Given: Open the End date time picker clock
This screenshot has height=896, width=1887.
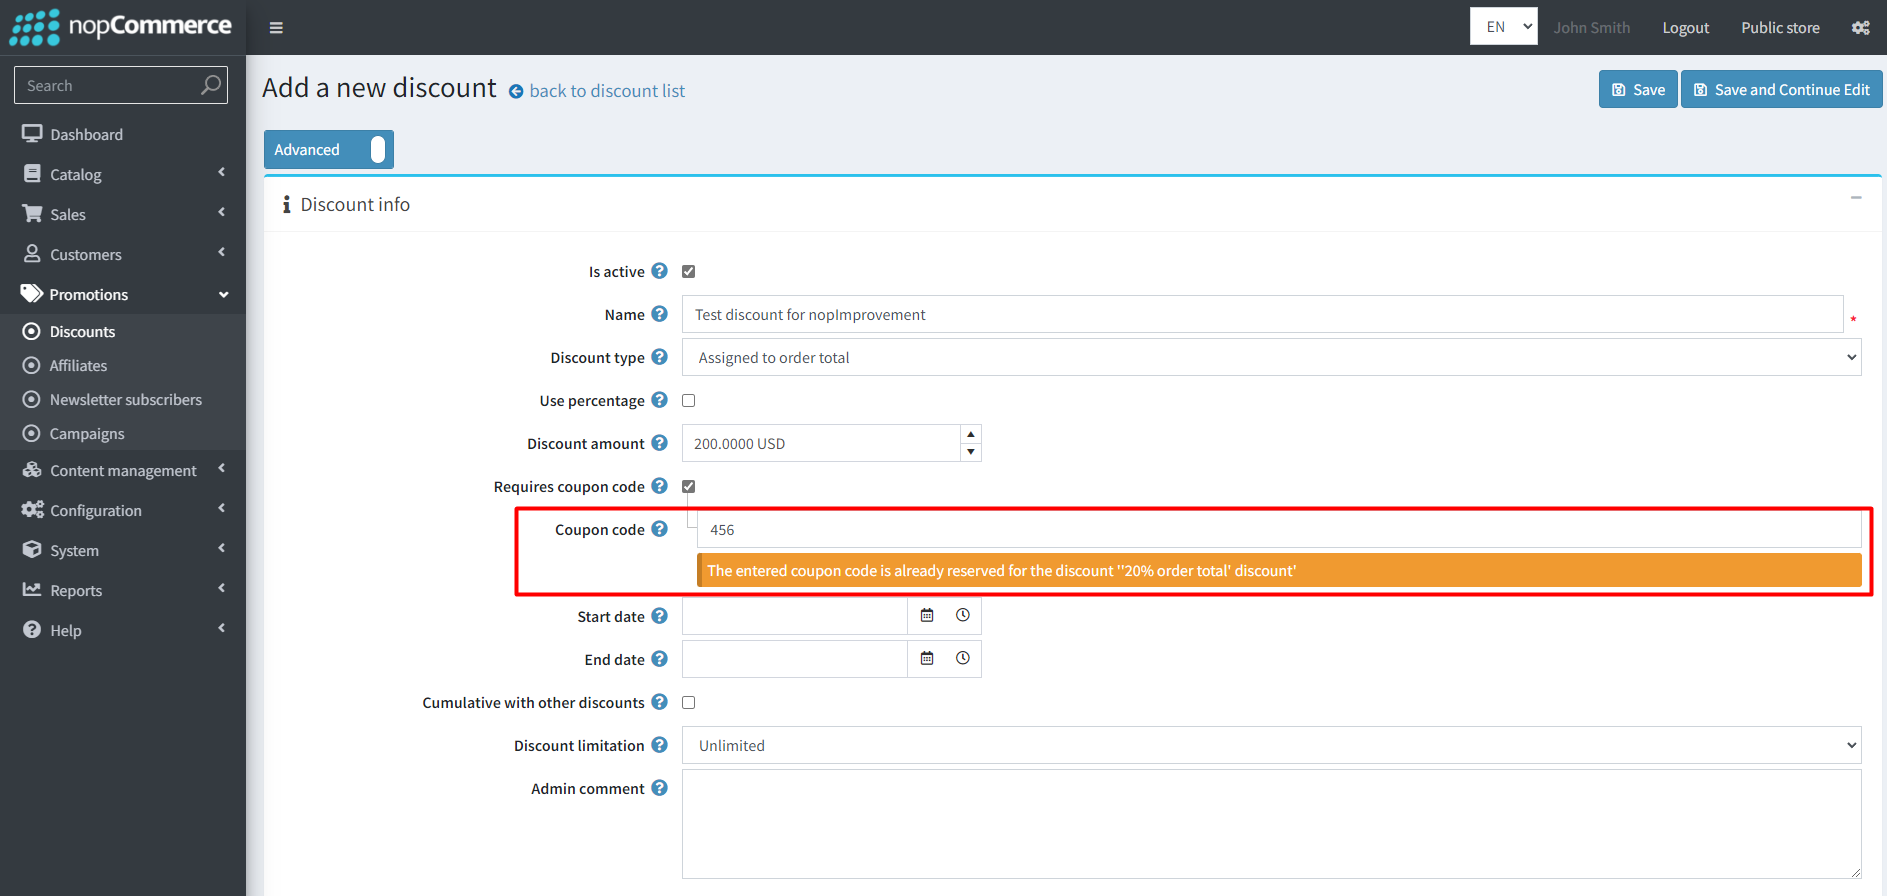Looking at the screenshot, I should tap(963, 659).
